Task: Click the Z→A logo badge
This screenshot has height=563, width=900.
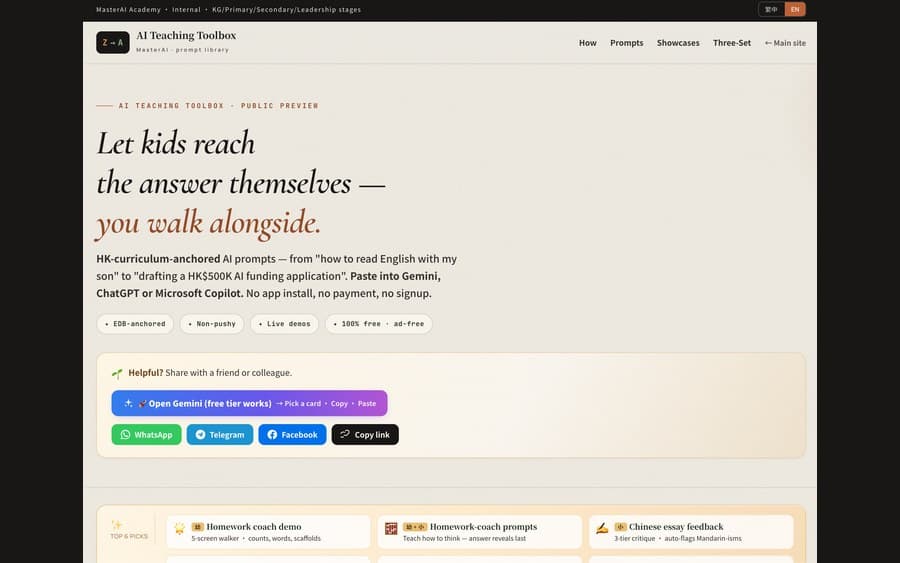Action: click(x=112, y=42)
